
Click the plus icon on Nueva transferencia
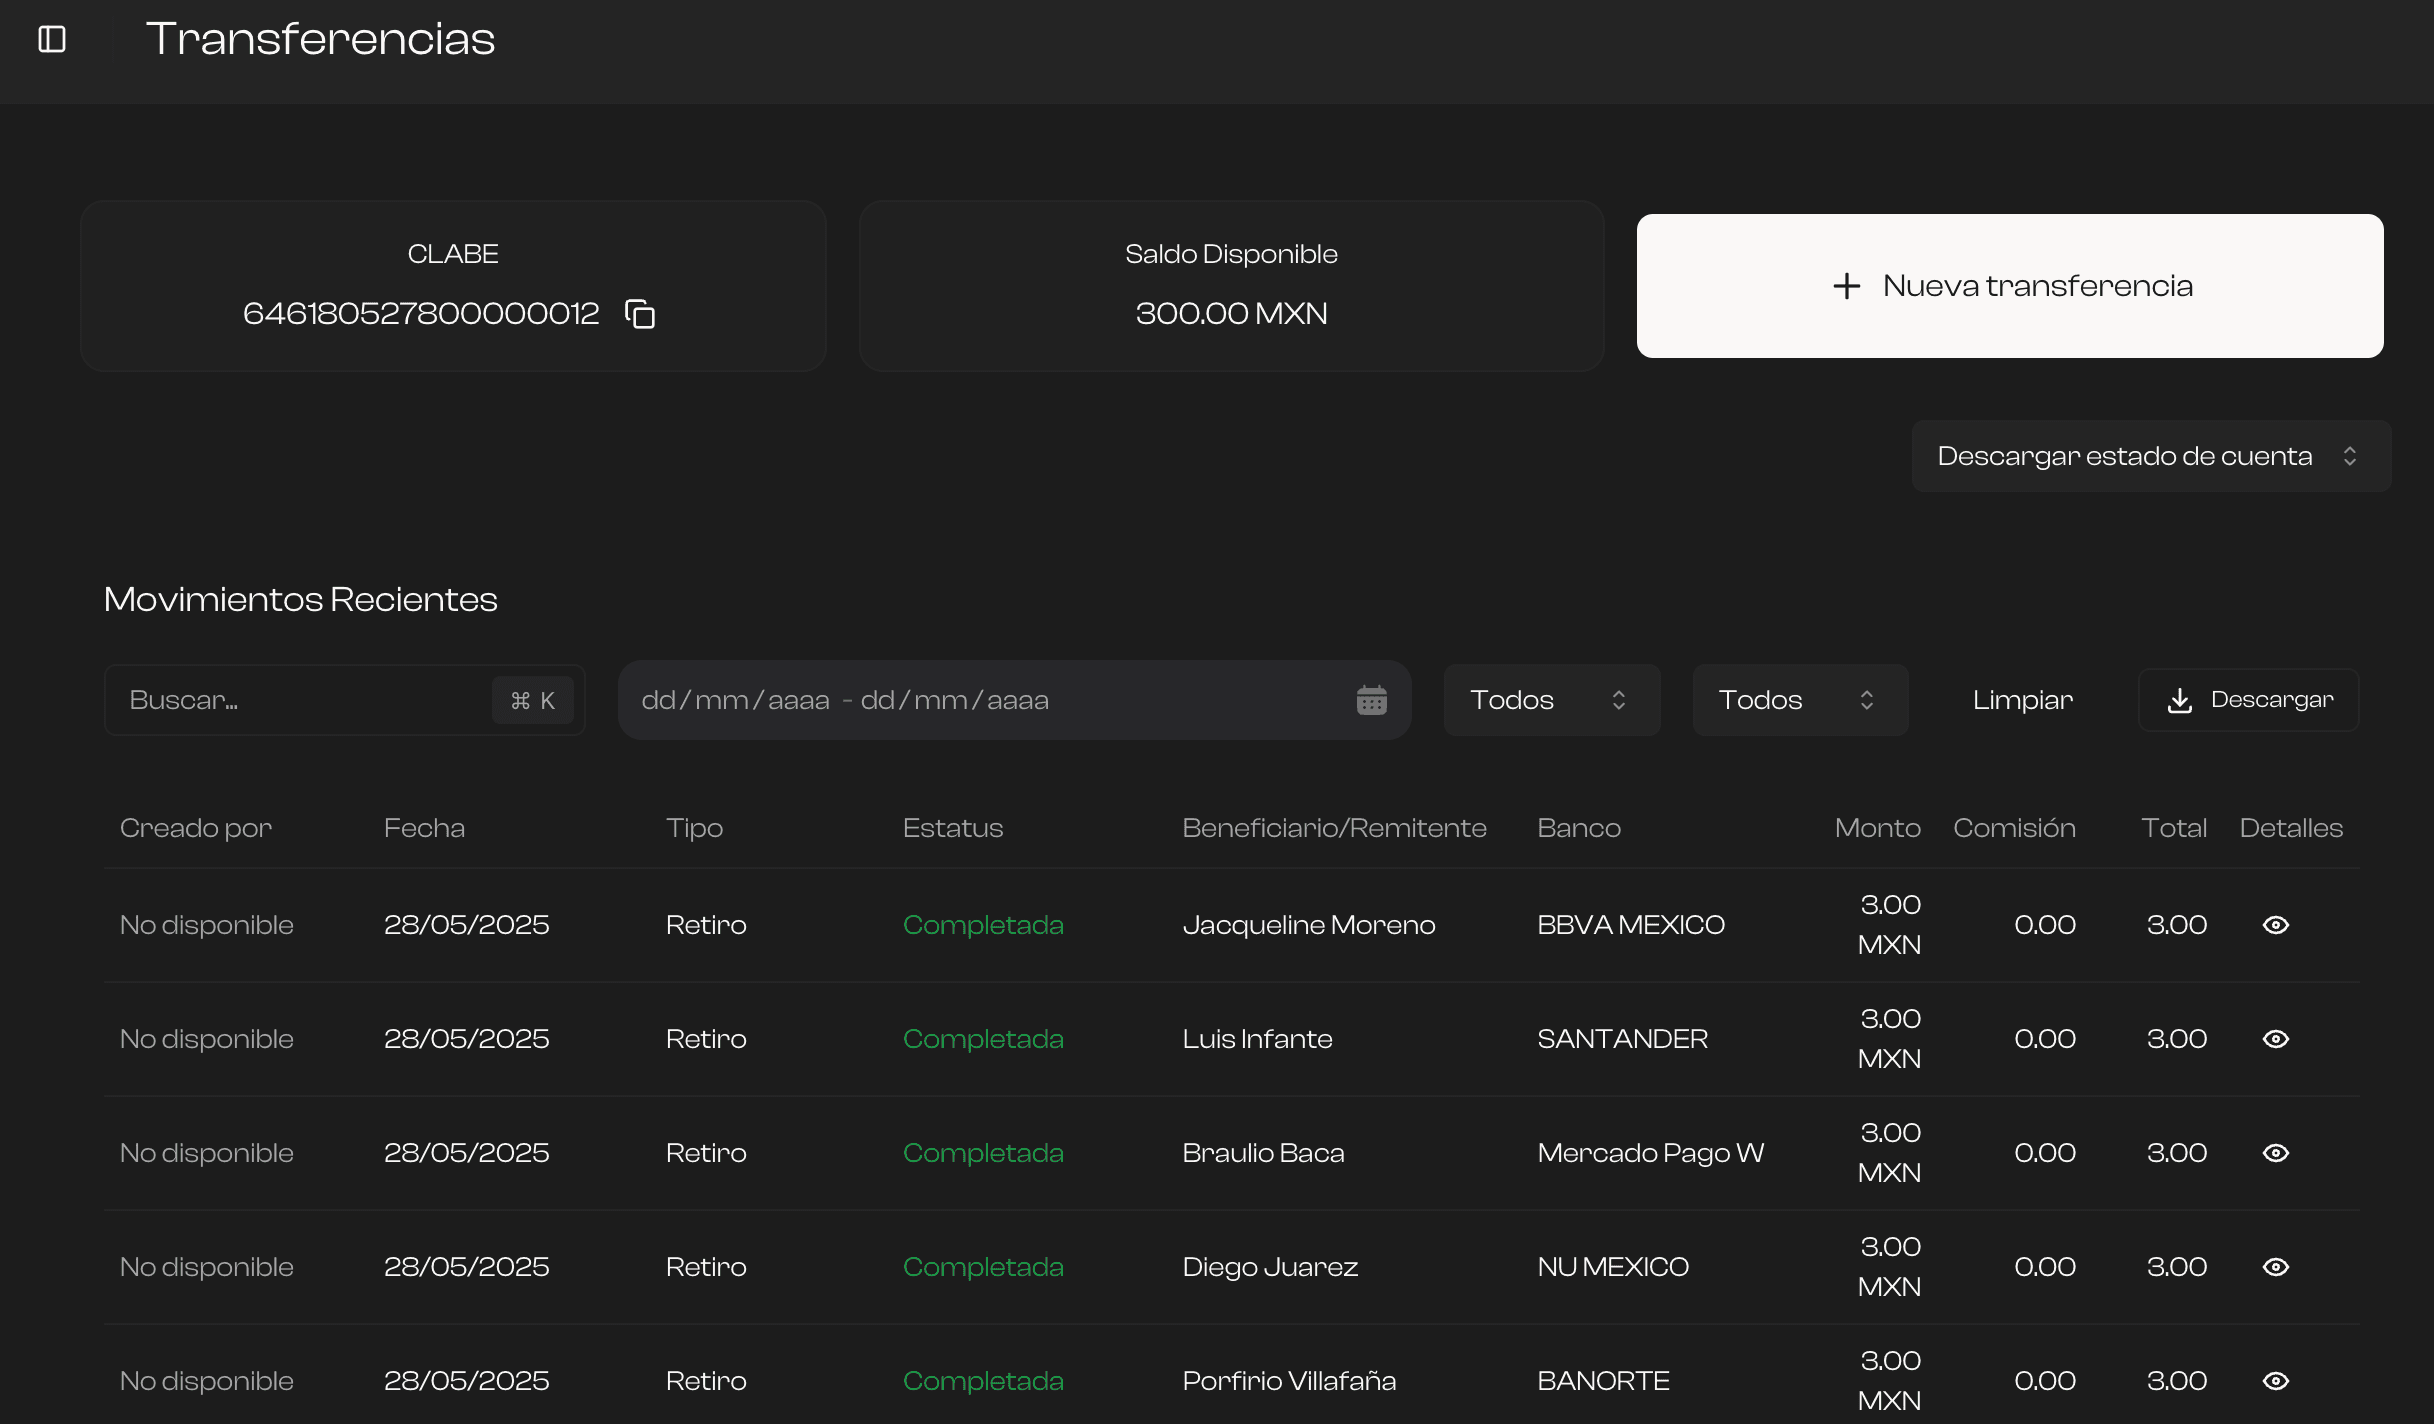pos(1846,285)
